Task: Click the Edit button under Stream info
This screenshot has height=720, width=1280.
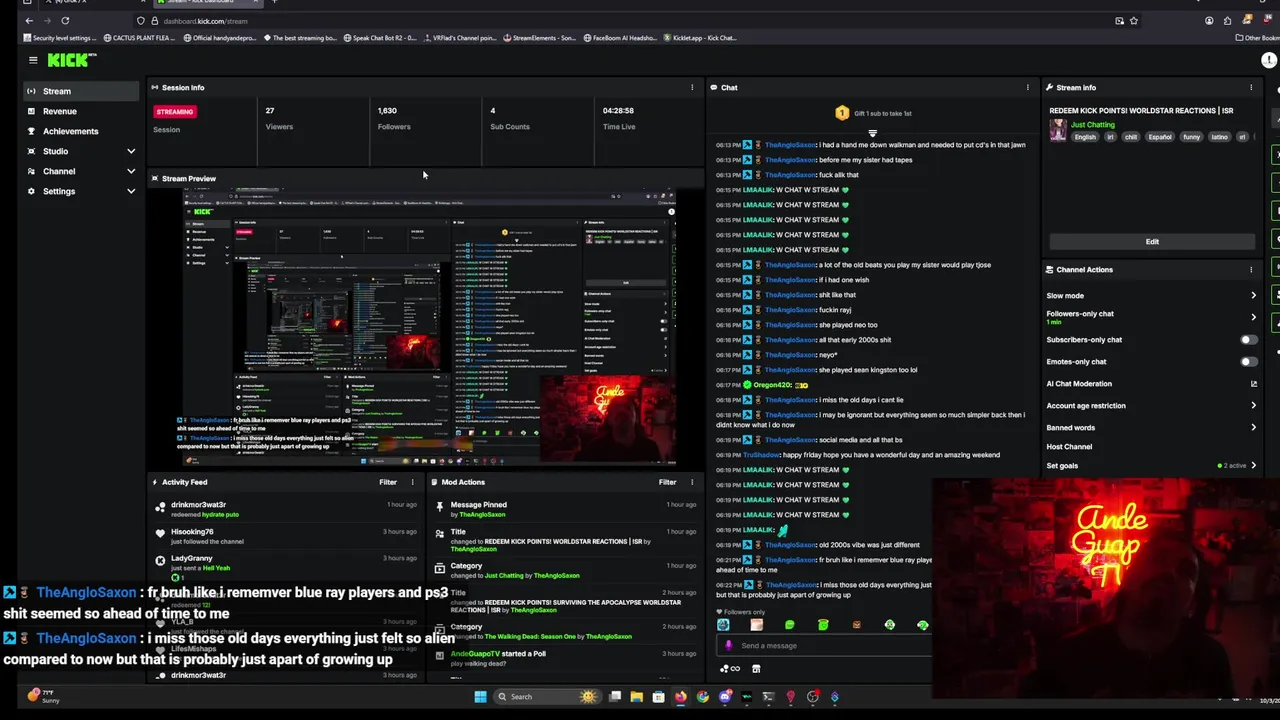Action: (1152, 241)
